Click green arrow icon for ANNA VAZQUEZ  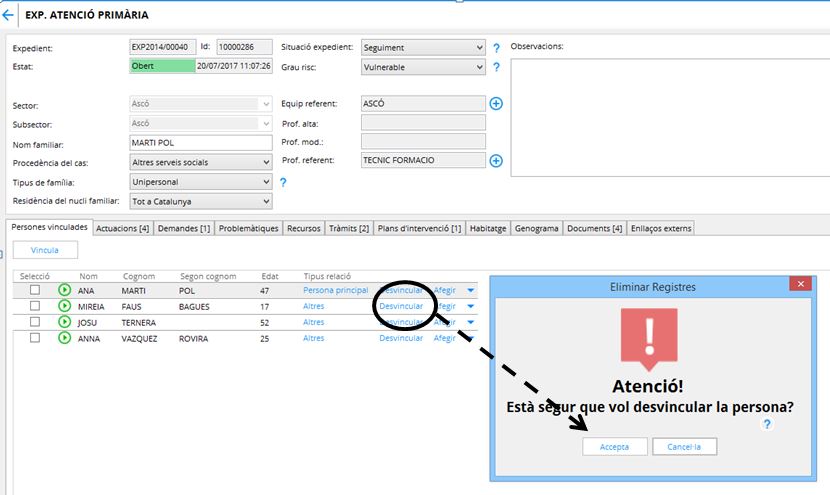(x=65, y=338)
